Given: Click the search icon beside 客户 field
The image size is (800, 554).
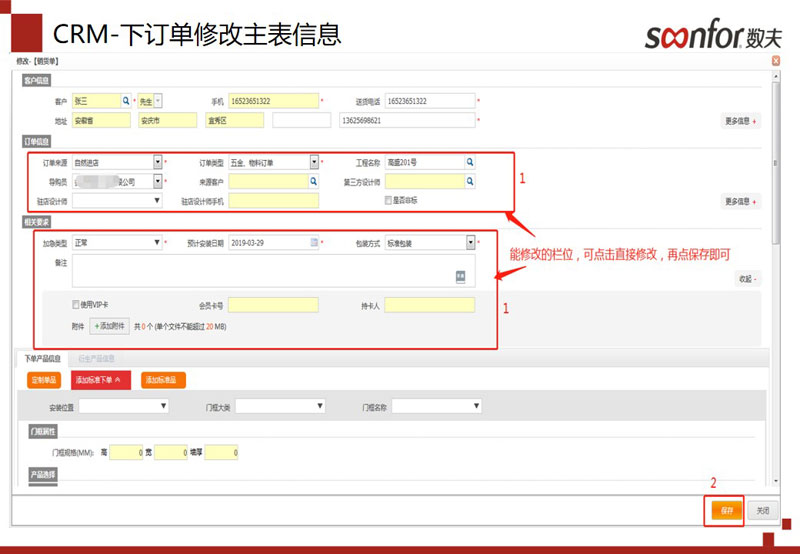Looking at the screenshot, I should tap(126, 101).
